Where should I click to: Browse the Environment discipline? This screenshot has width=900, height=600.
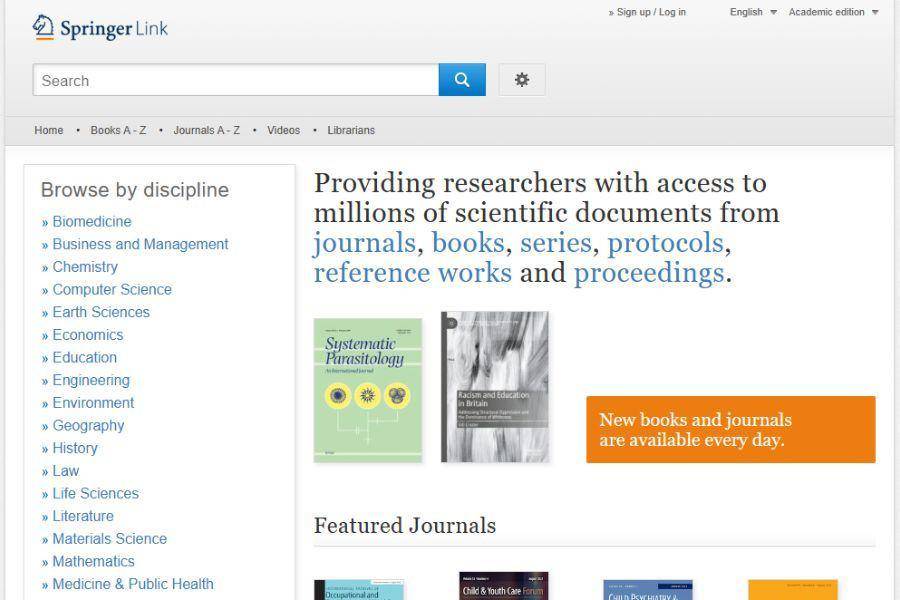(x=93, y=403)
